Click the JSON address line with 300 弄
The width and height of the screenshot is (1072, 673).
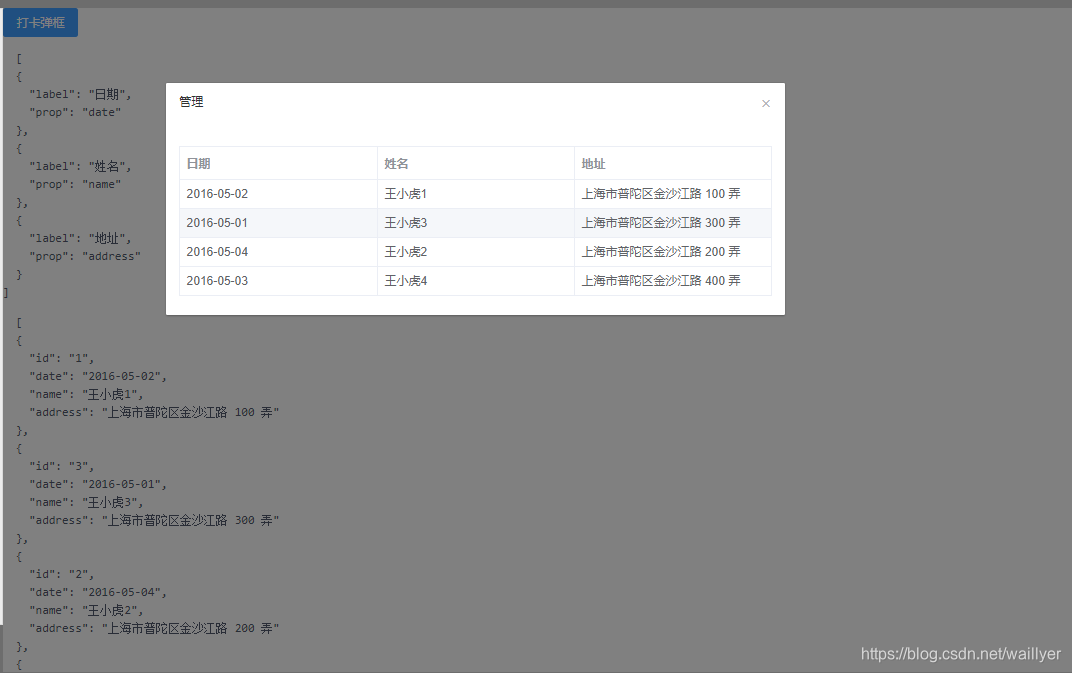tap(154, 520)
